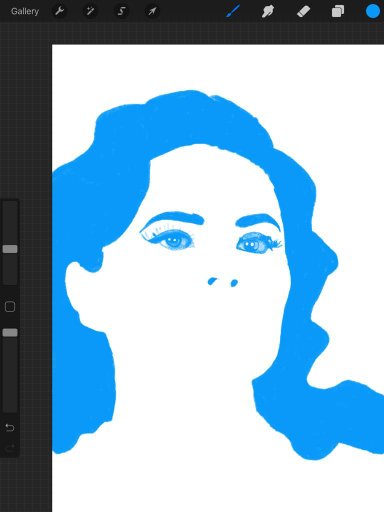Click the dimmed redo arrow
The width and height of the screenshot is (384, 512).
point(10,447)
